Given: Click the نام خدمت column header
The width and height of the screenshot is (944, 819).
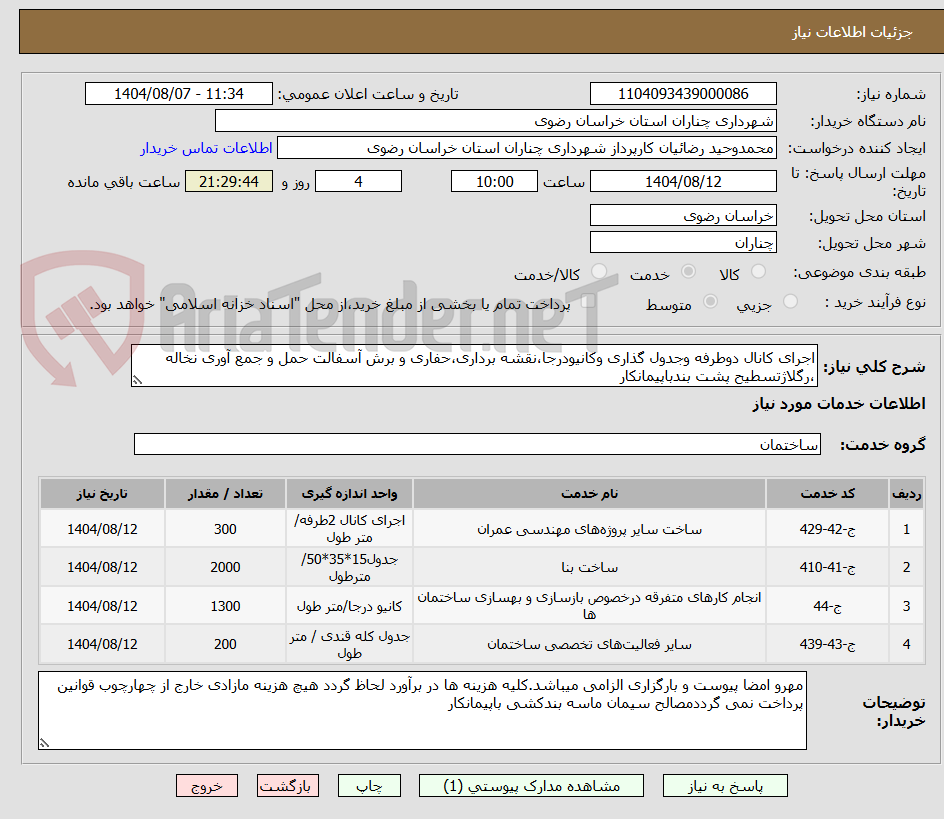Looking at the screenshot, I should 589,494.
